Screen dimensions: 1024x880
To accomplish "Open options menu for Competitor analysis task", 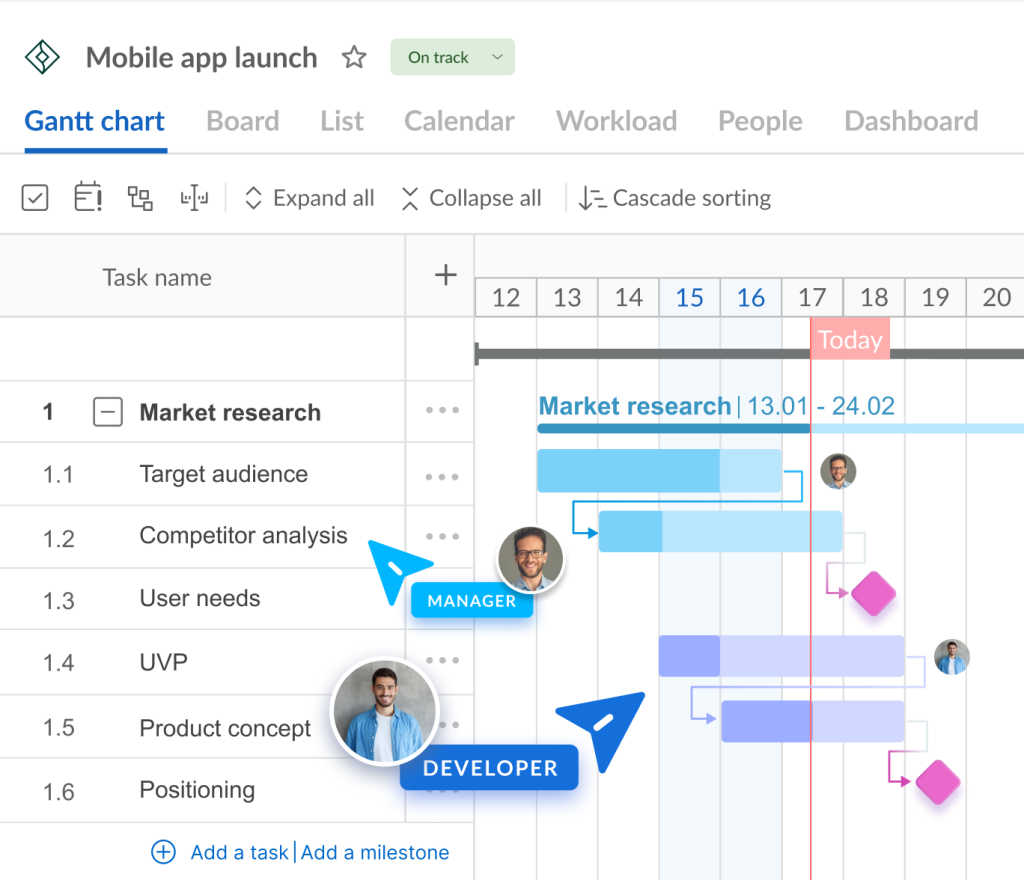I will (440, 537).
